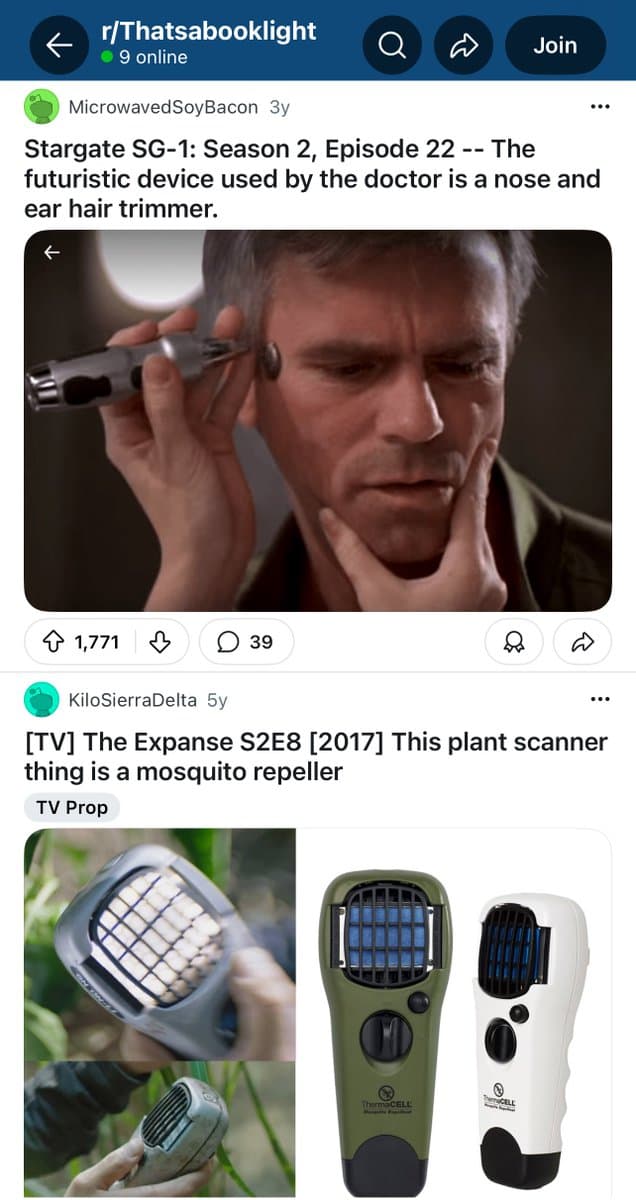View the ThermaCELL repeller product image

click(x=456, y=1012)
